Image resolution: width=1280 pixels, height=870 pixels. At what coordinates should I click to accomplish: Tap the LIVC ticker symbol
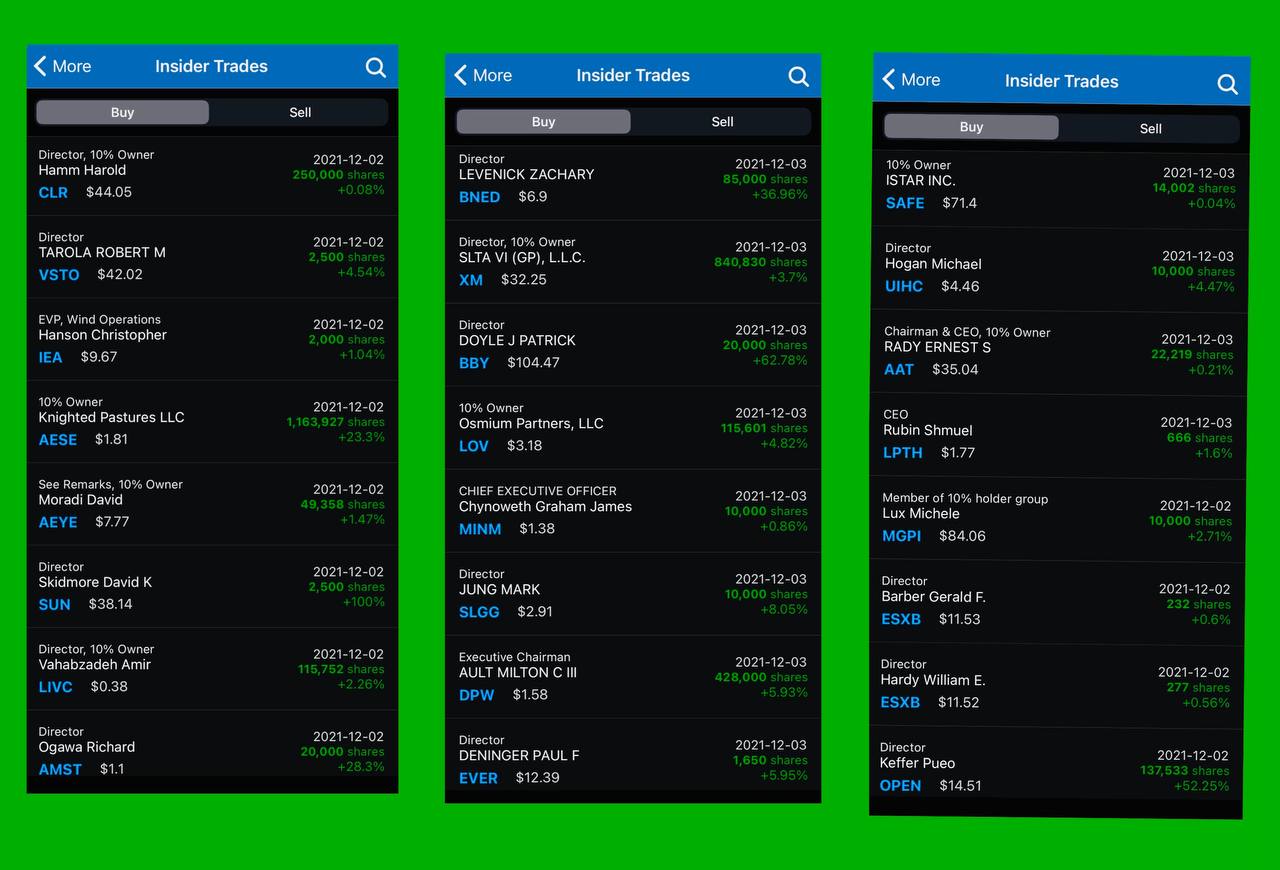click(56, 686)
